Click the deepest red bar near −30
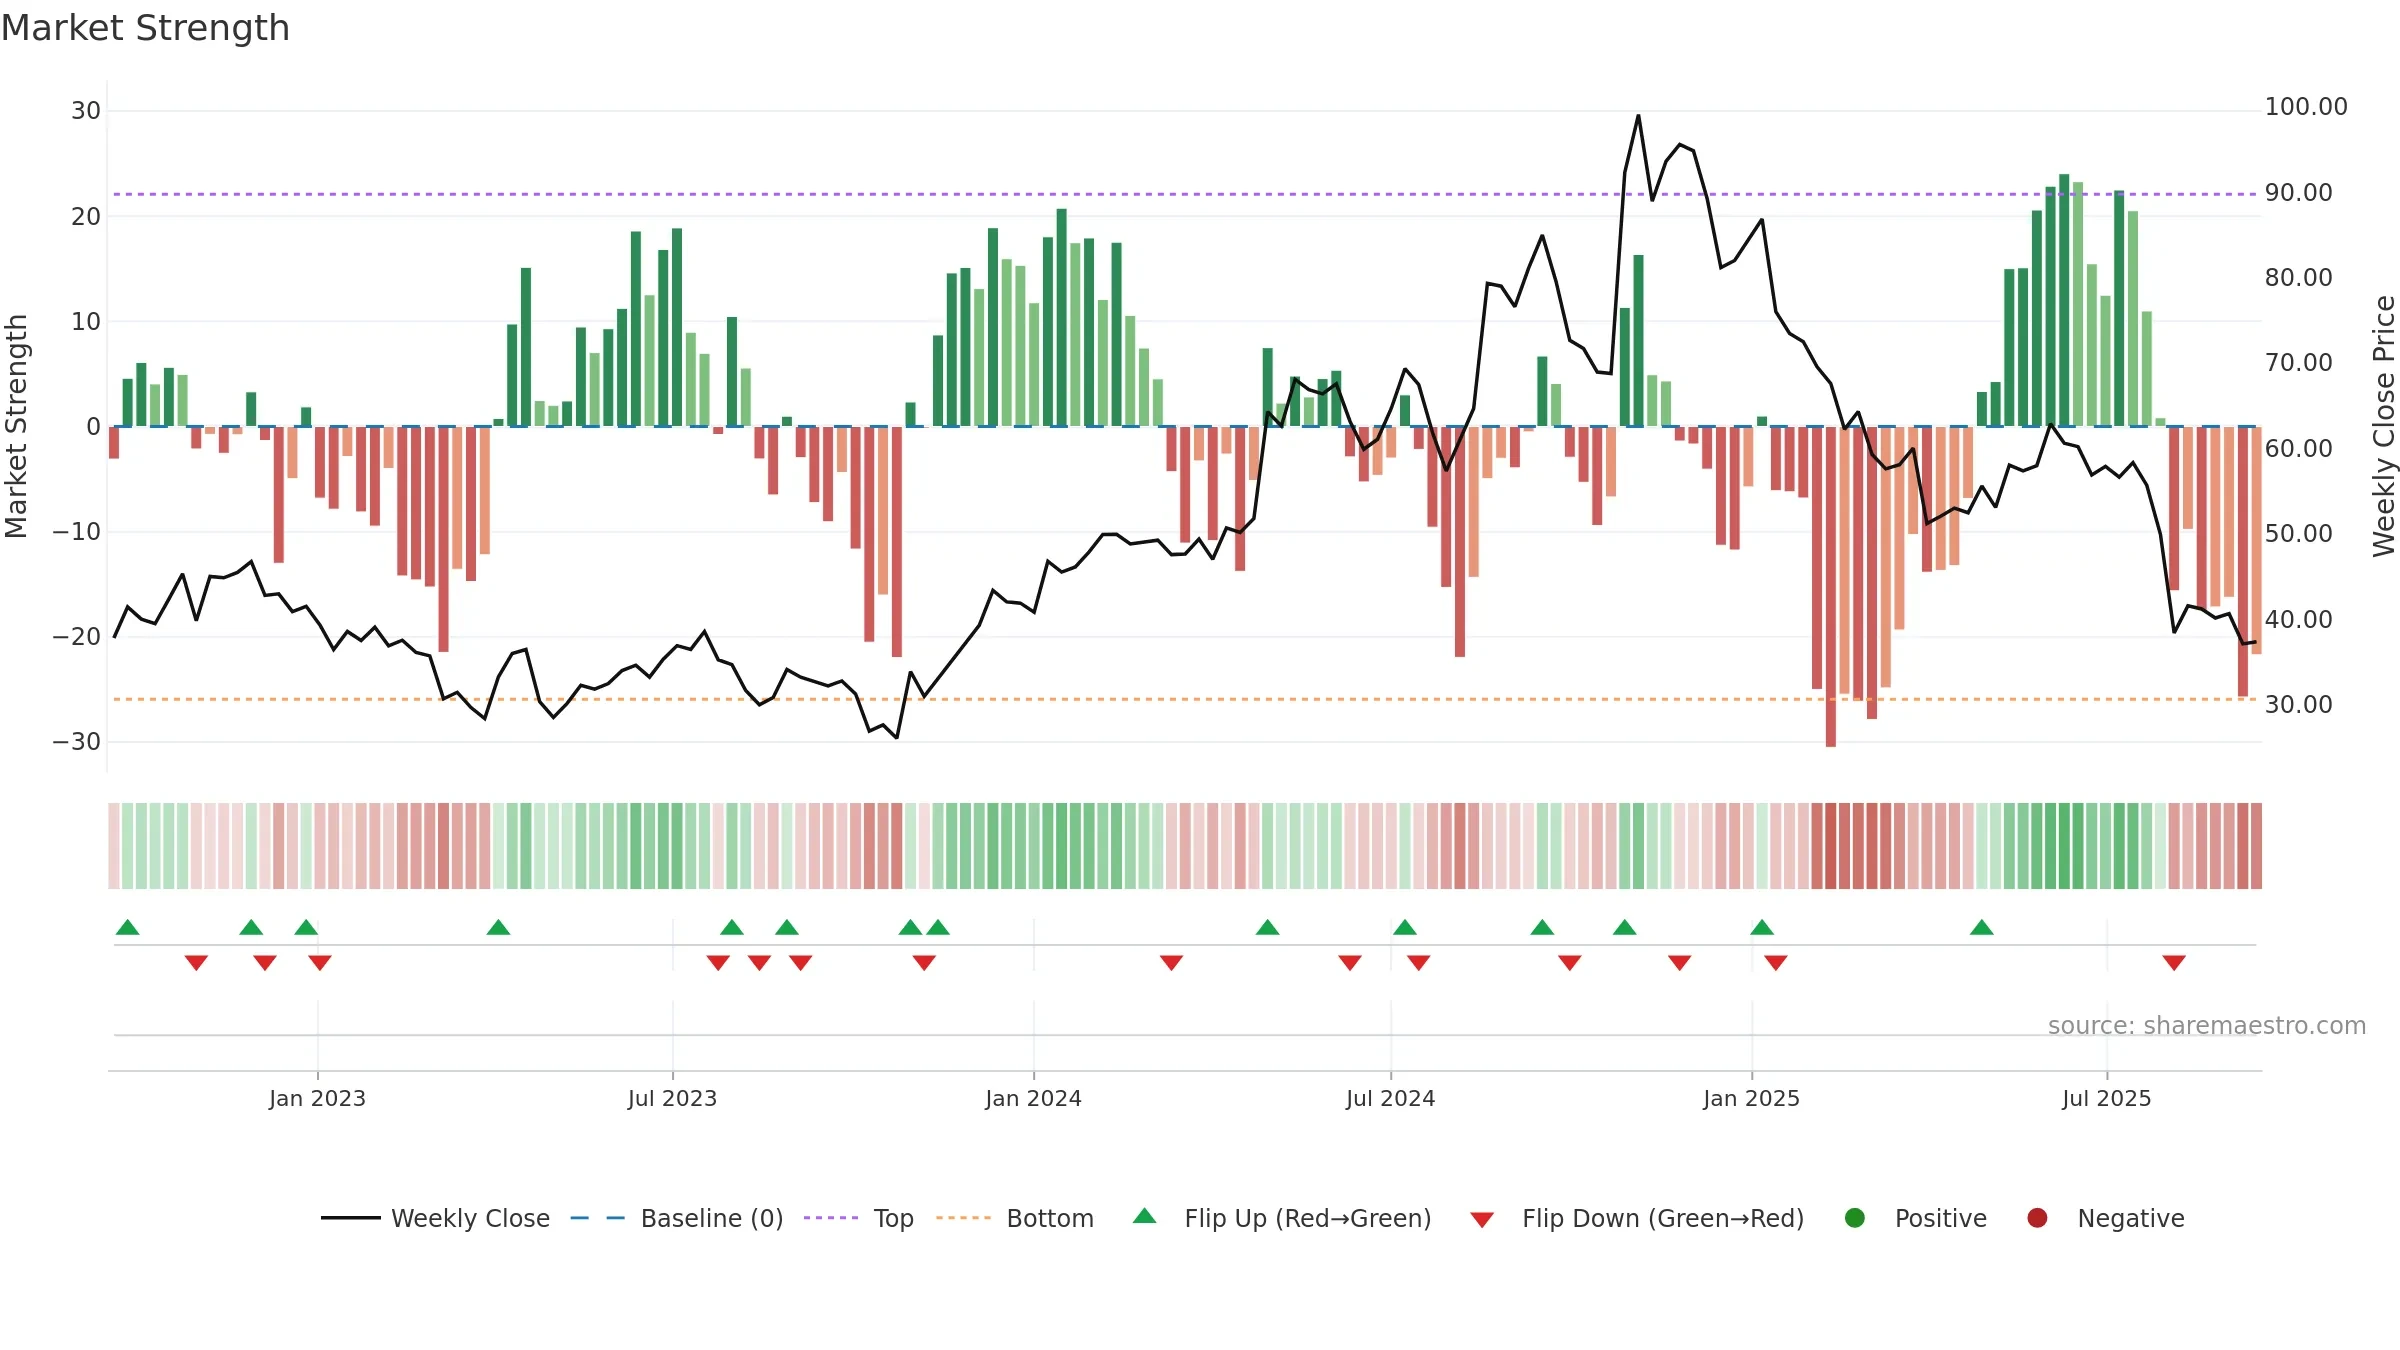Screen dimensions: 2400x1350 point(1830,586)
